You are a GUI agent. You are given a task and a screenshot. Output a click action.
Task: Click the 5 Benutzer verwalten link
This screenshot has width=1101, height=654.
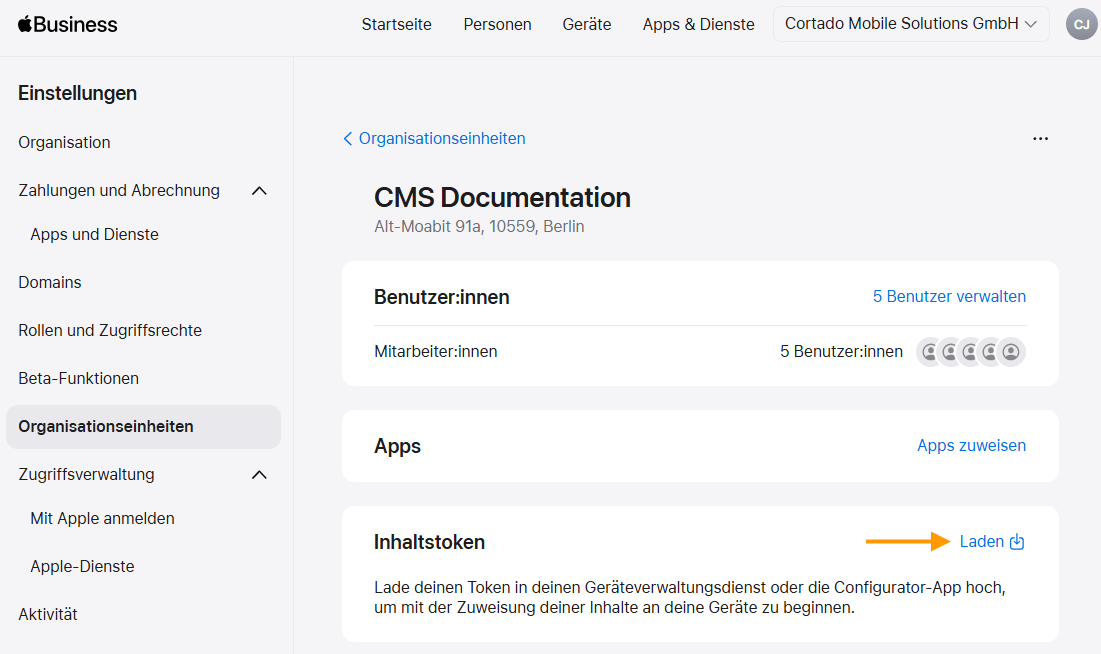coord(949,296)
